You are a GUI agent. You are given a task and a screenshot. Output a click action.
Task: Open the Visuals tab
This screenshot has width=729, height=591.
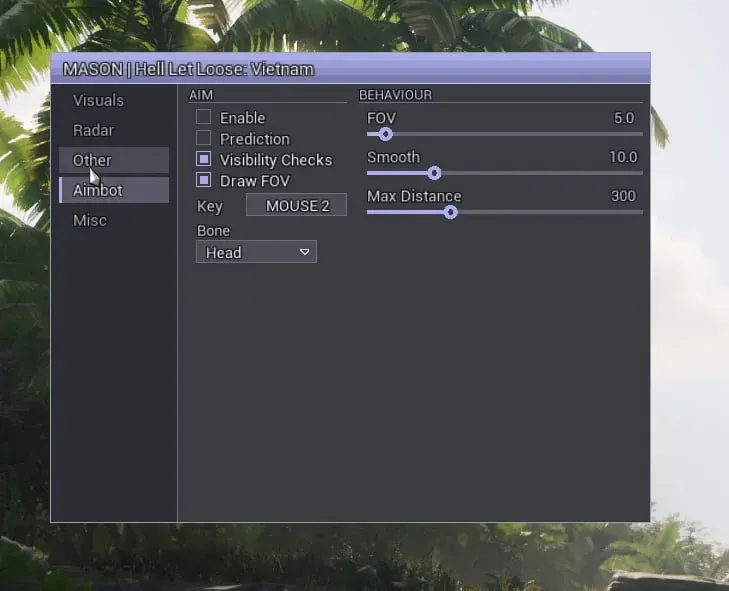click(113, 100)
